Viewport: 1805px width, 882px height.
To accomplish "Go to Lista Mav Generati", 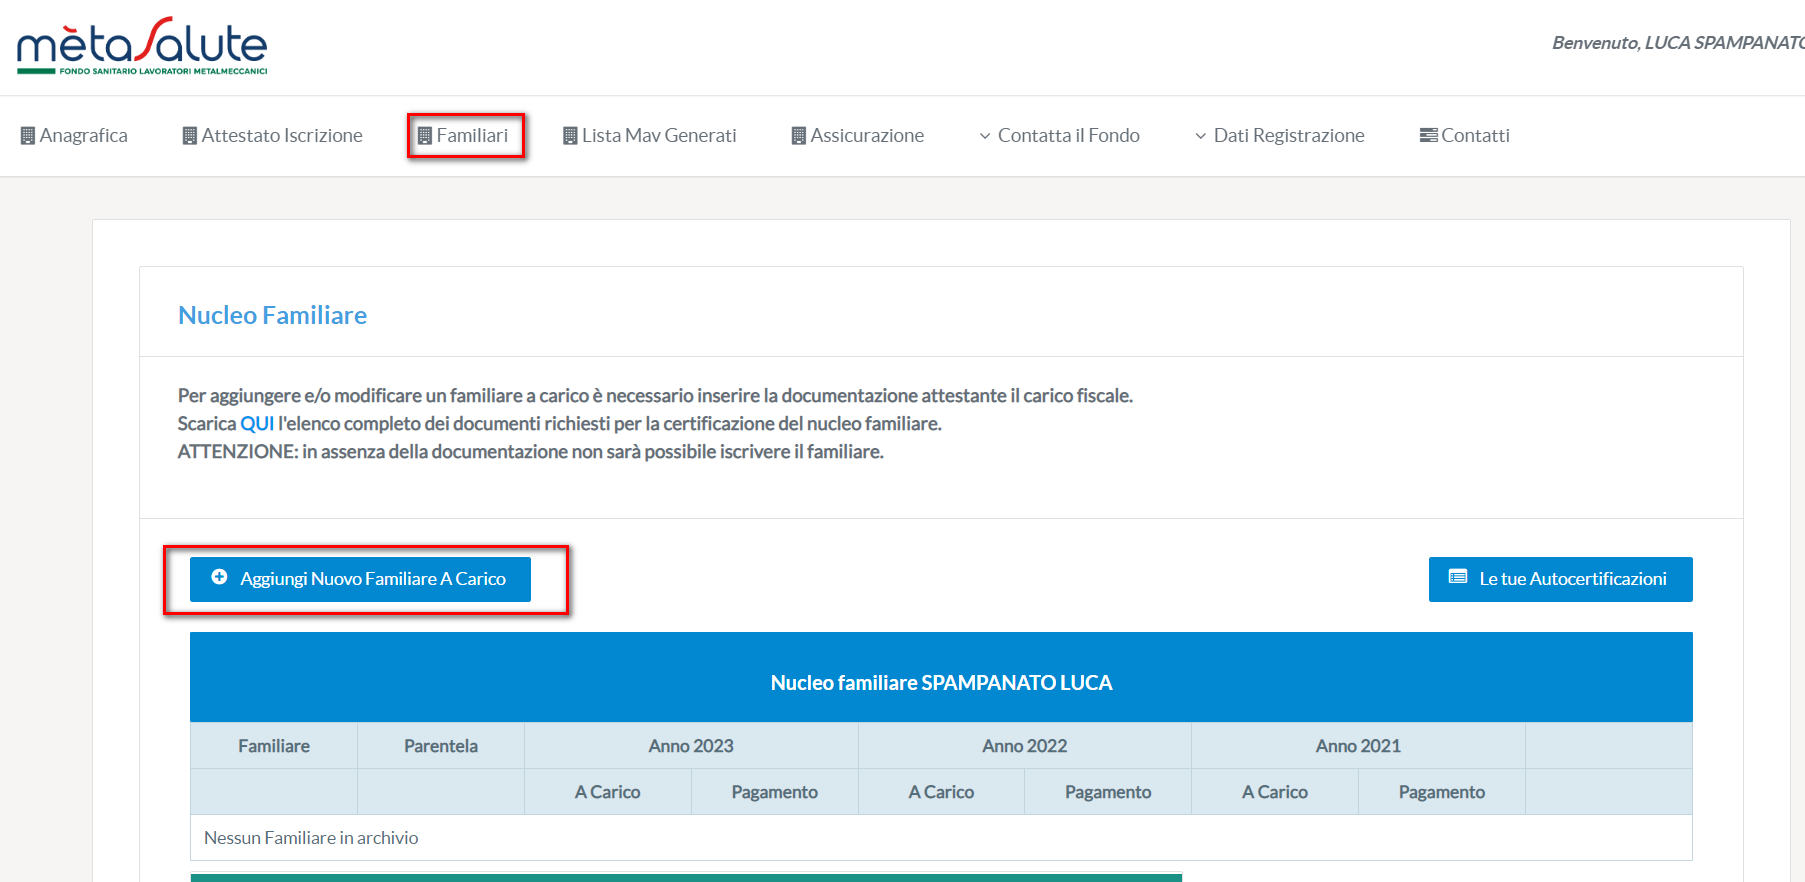I will (x=659, y=136).
